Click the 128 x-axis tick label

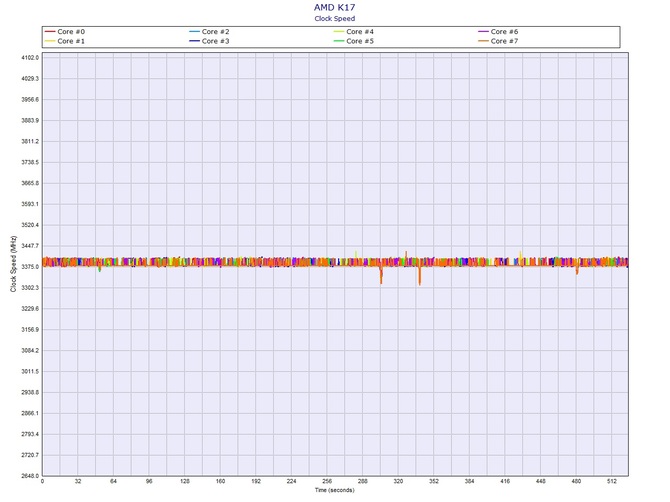(185, 481)
